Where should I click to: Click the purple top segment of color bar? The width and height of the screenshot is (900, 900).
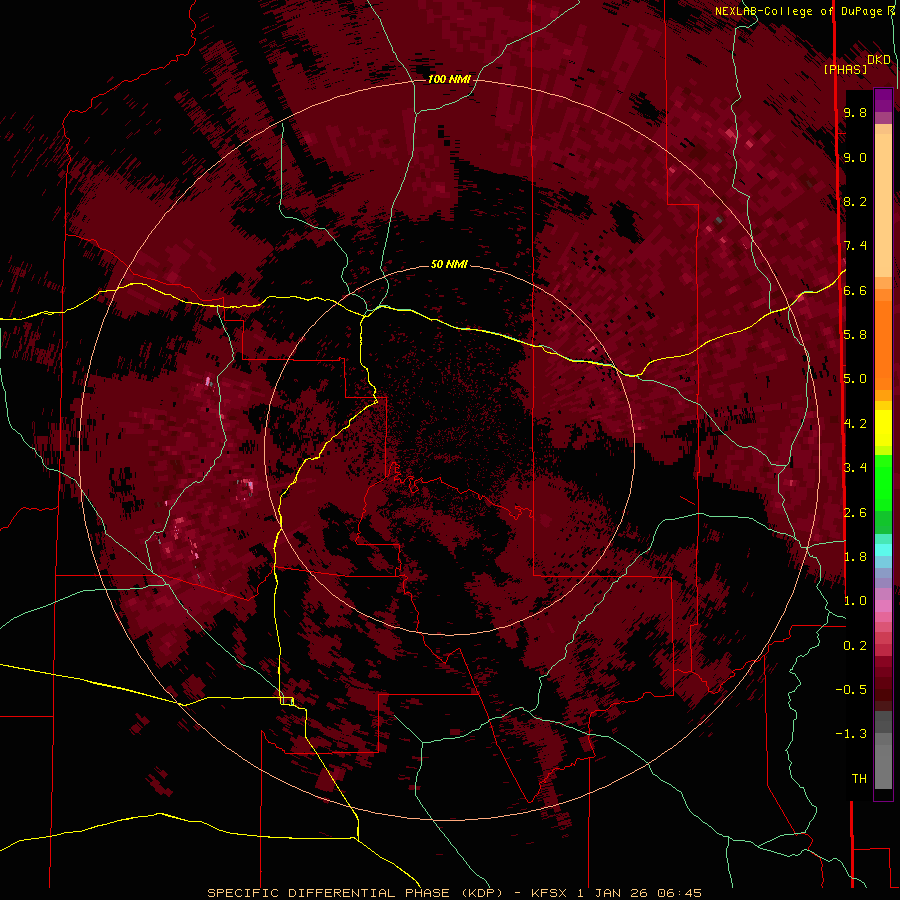[x=883, y=100]
